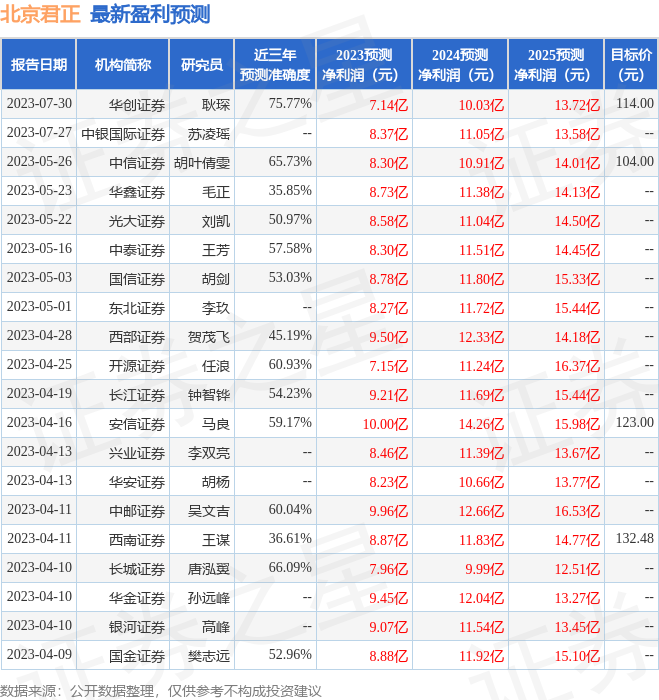The height and width of the screenshot is (700, 659).
Task: Click the 最新盈利预测 heading
Action: 150,14
